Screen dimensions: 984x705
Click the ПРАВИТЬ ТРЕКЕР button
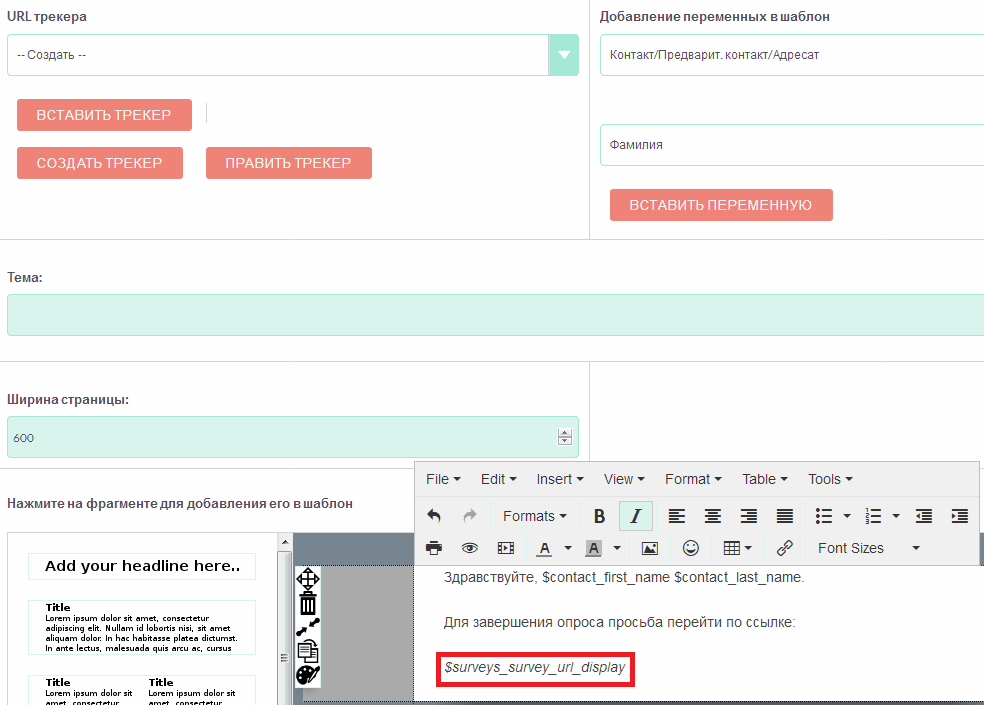coord(289,163)
